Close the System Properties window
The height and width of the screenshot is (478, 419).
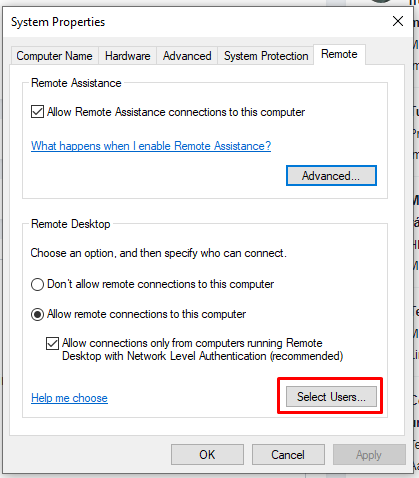coord(398,21)
